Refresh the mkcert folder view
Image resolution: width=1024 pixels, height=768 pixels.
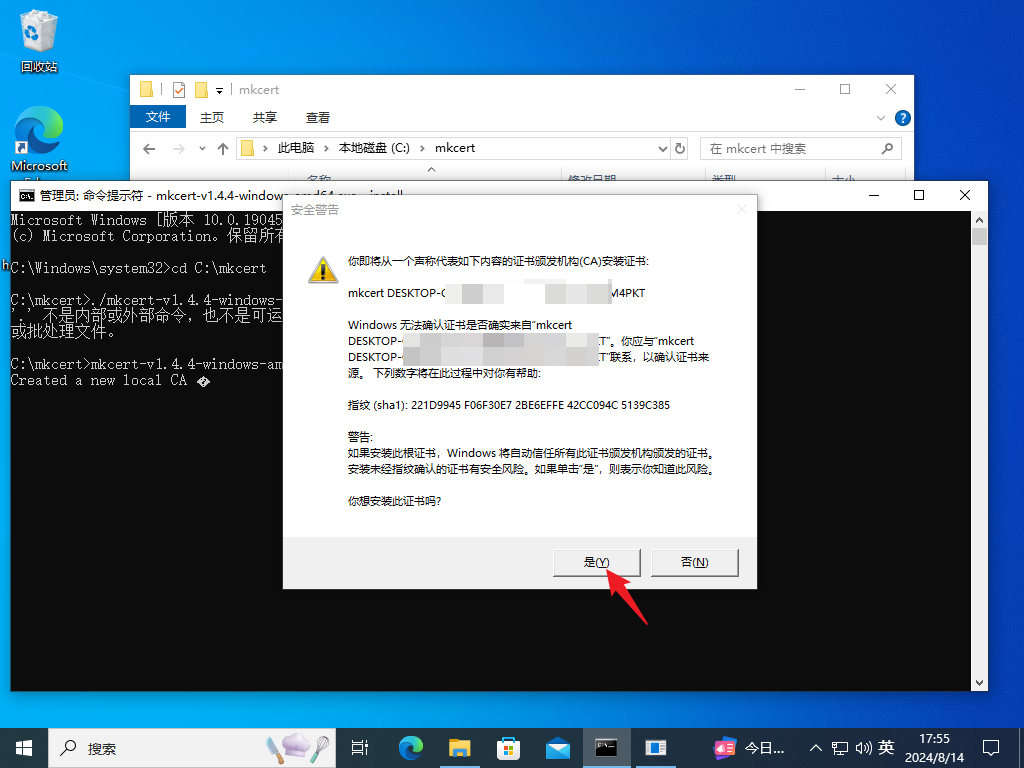[x=680, y=148]
